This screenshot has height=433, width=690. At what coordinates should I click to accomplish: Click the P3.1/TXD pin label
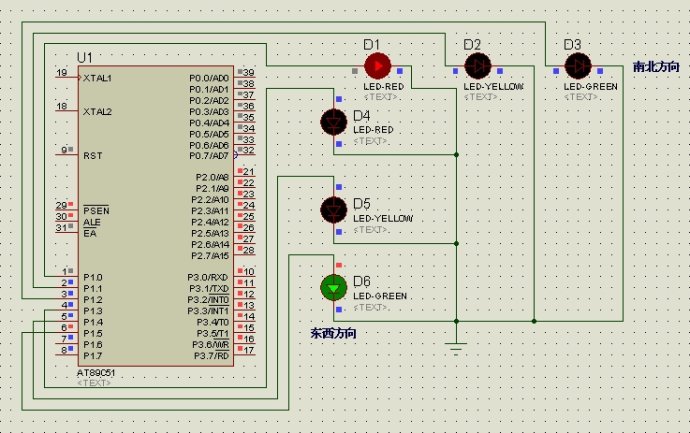pos(209,289)
